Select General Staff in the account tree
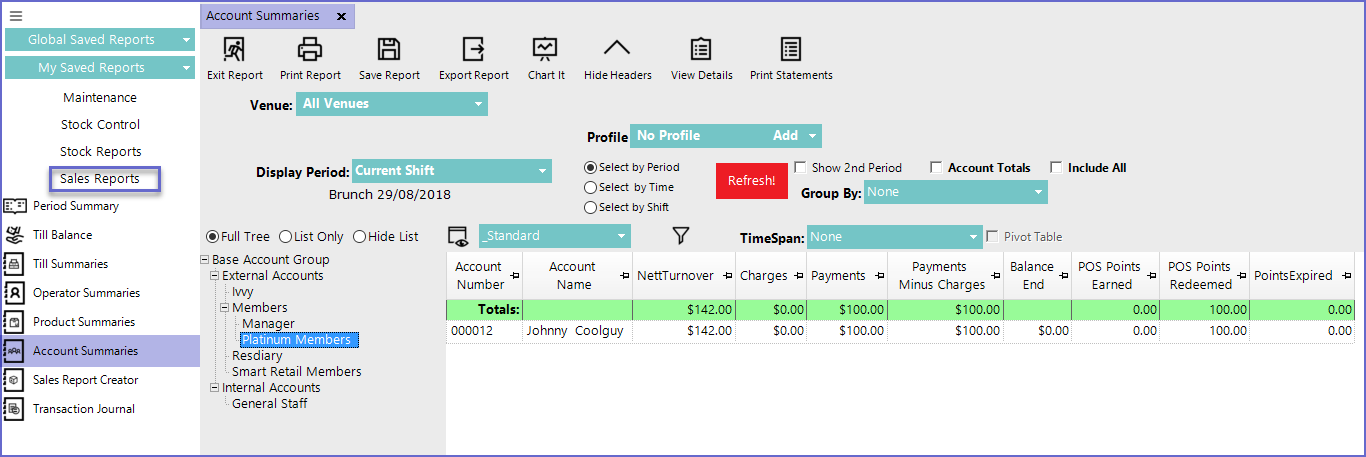 269,404
